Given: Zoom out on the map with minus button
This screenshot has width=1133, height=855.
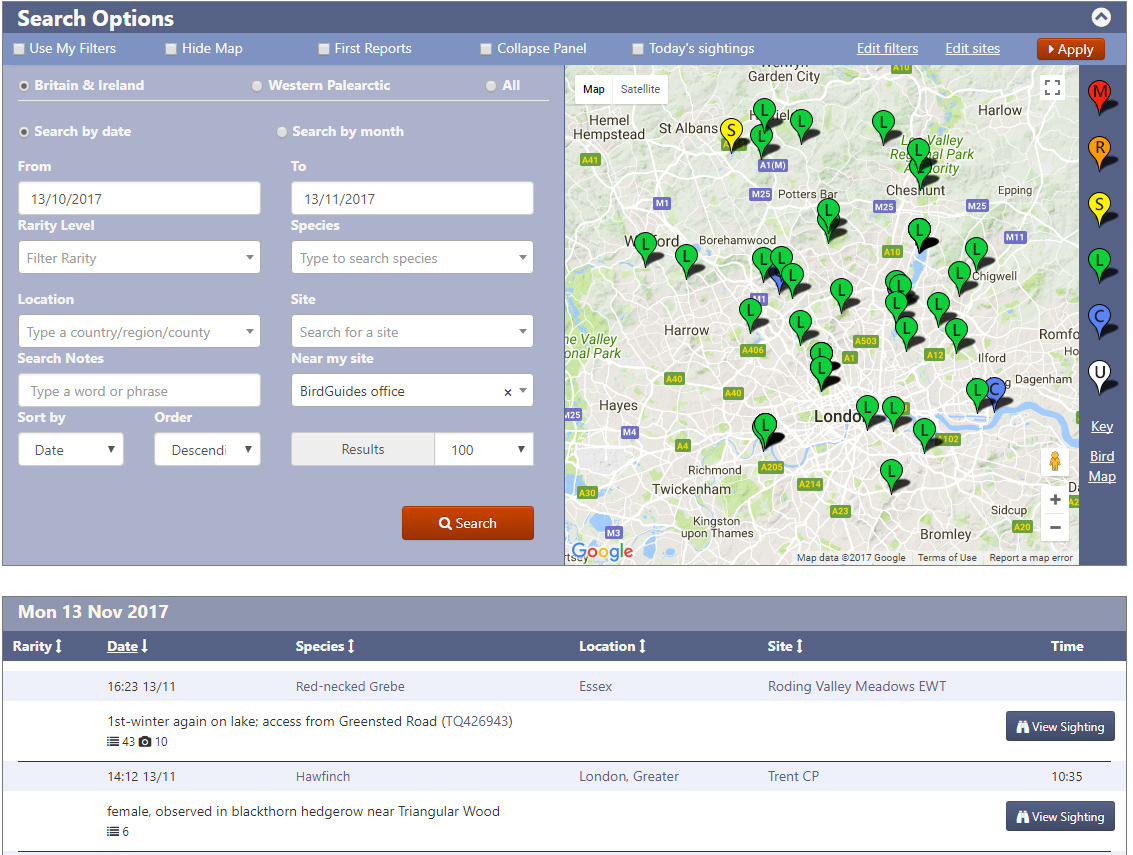Looking at the screenshot, I should (1055, 528).
